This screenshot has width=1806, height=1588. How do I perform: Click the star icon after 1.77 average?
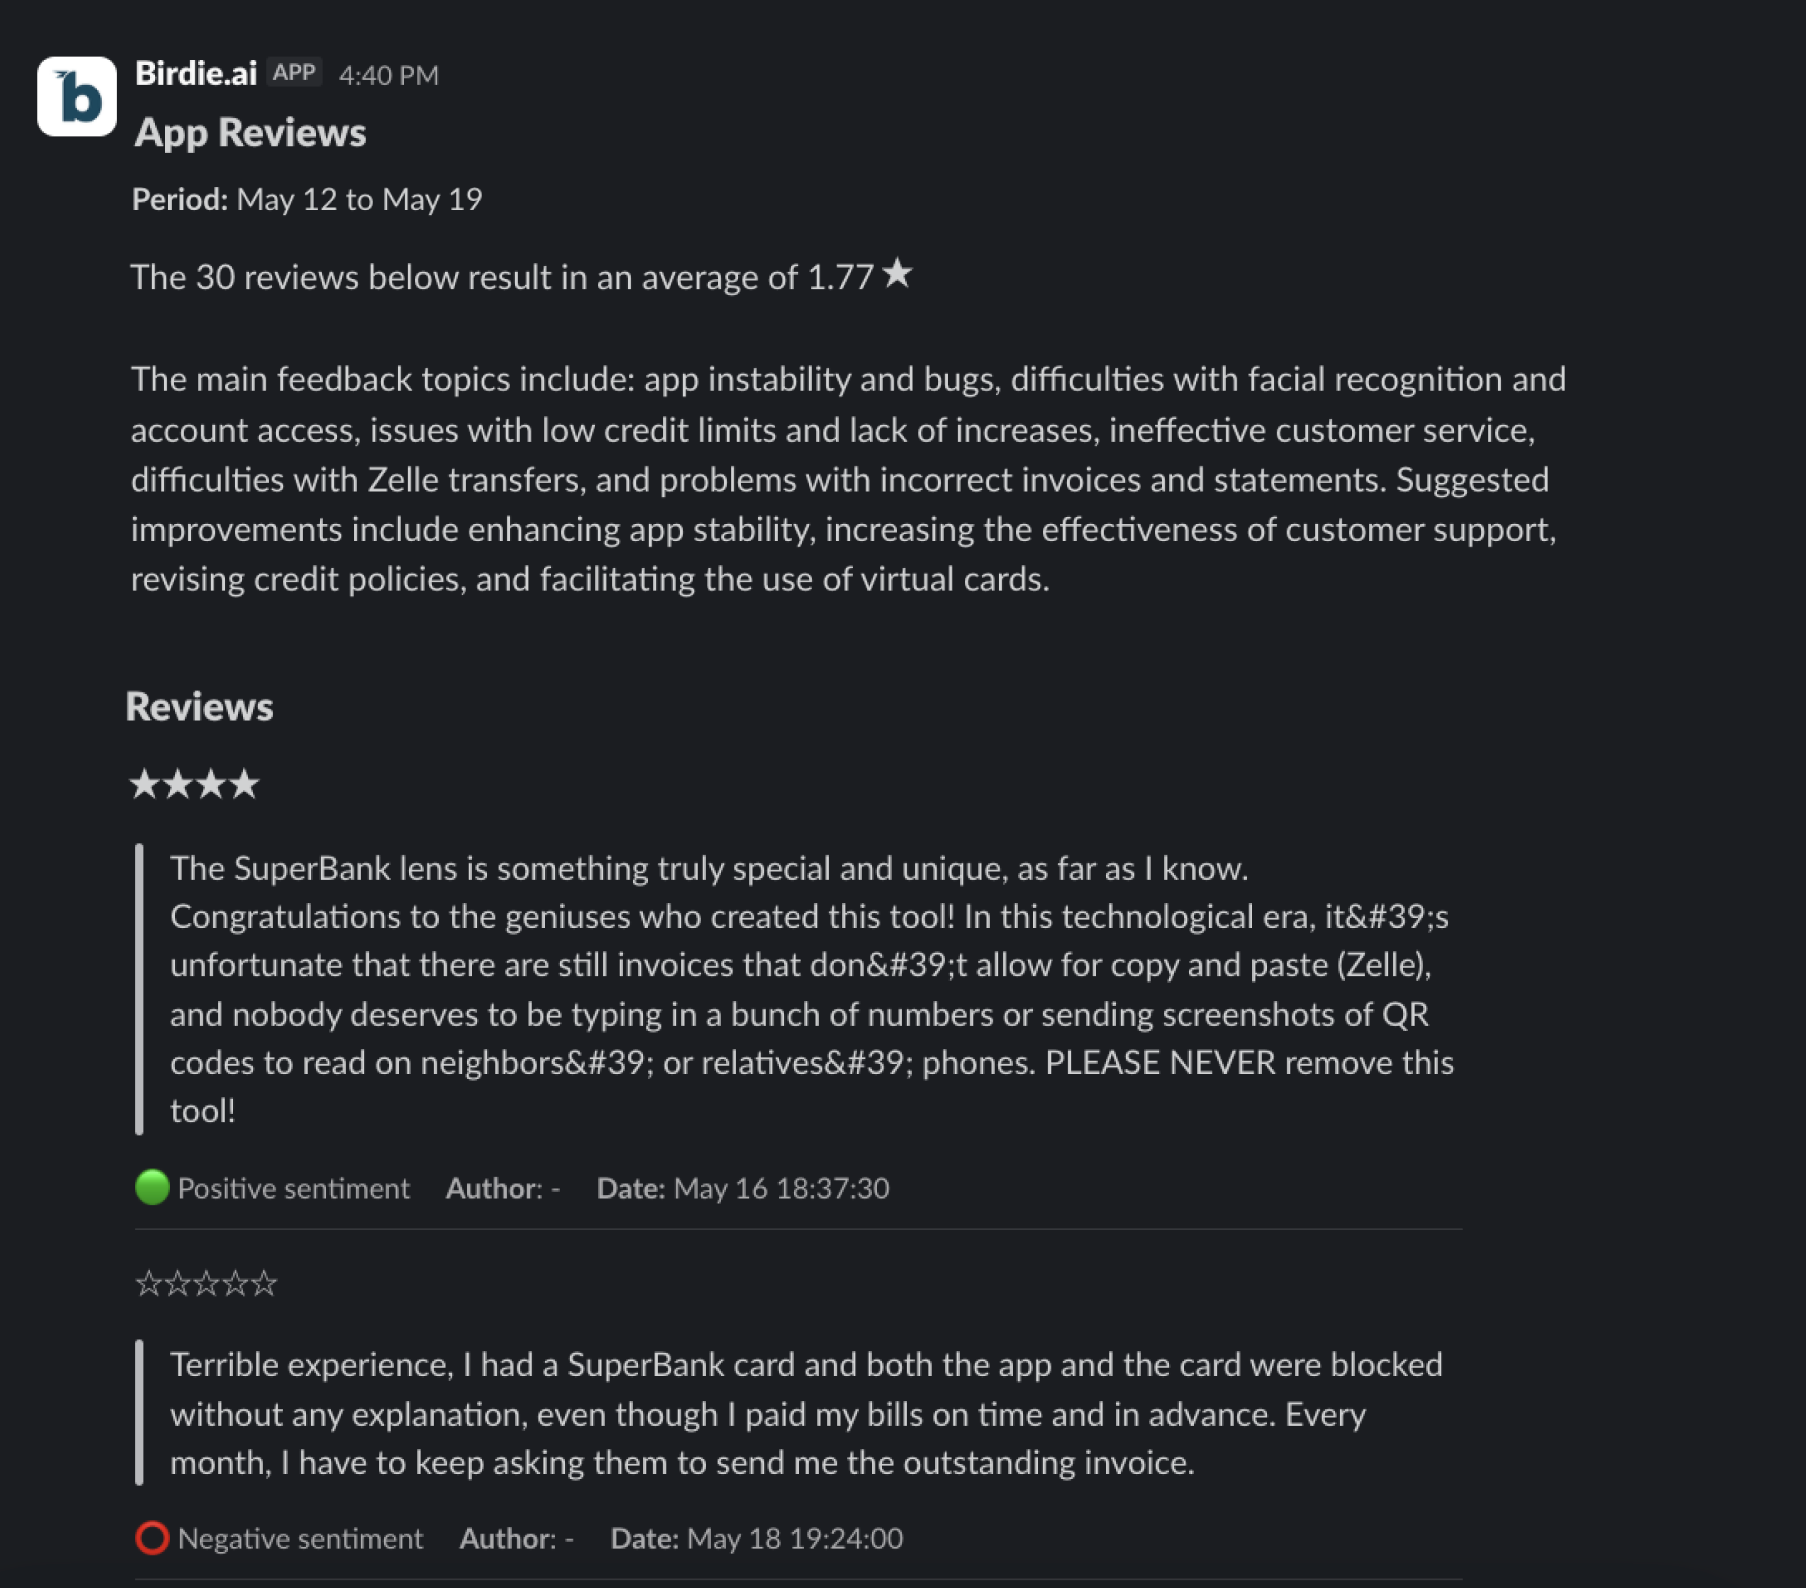(x=898, y=273)
